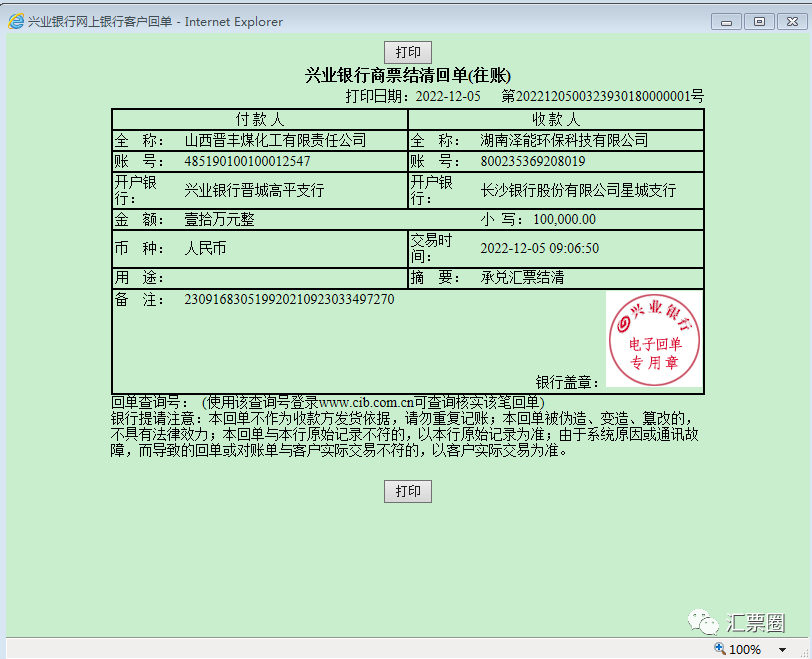Click the 用途 field label
Screen dimensions: 812x659
[x=139, y=278]
